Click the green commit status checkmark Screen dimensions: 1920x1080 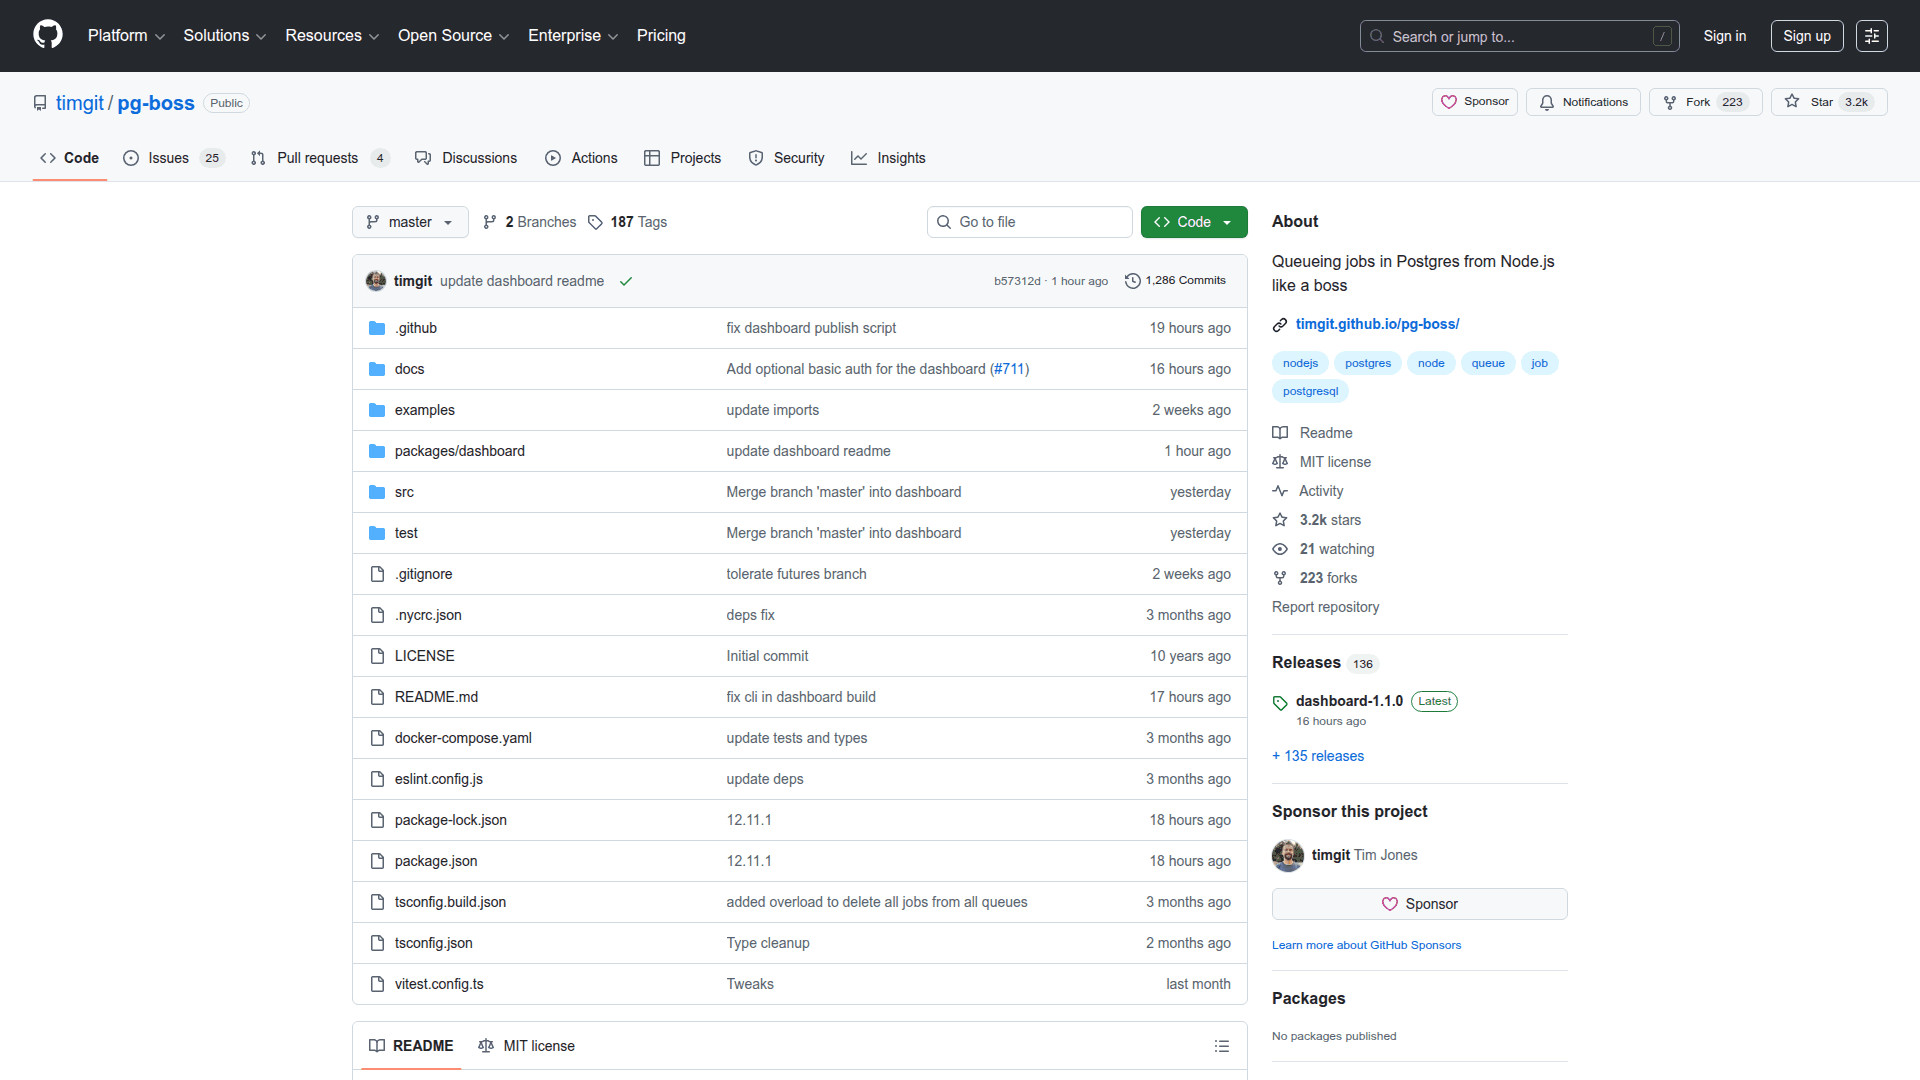point(626,282)
